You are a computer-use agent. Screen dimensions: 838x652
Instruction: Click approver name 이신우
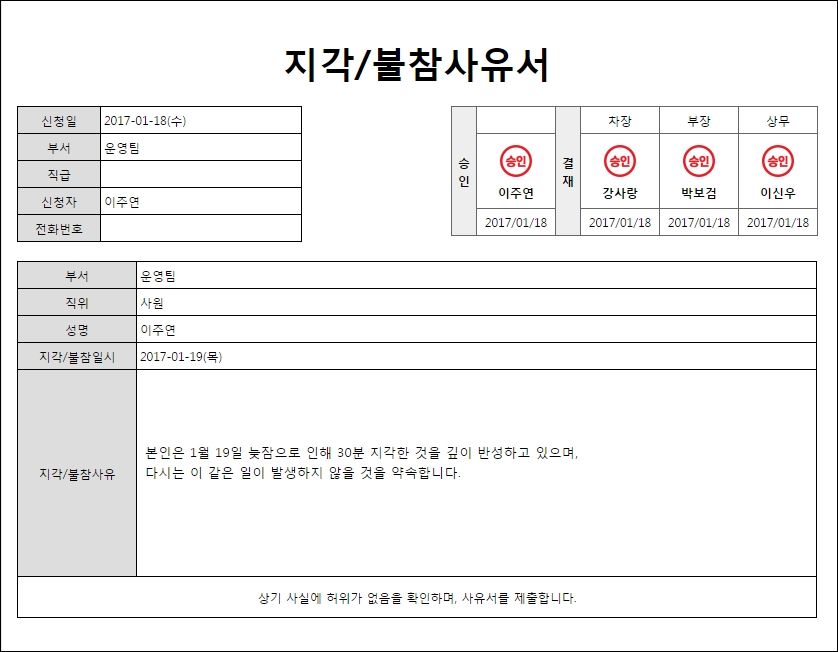click(777, 194)
